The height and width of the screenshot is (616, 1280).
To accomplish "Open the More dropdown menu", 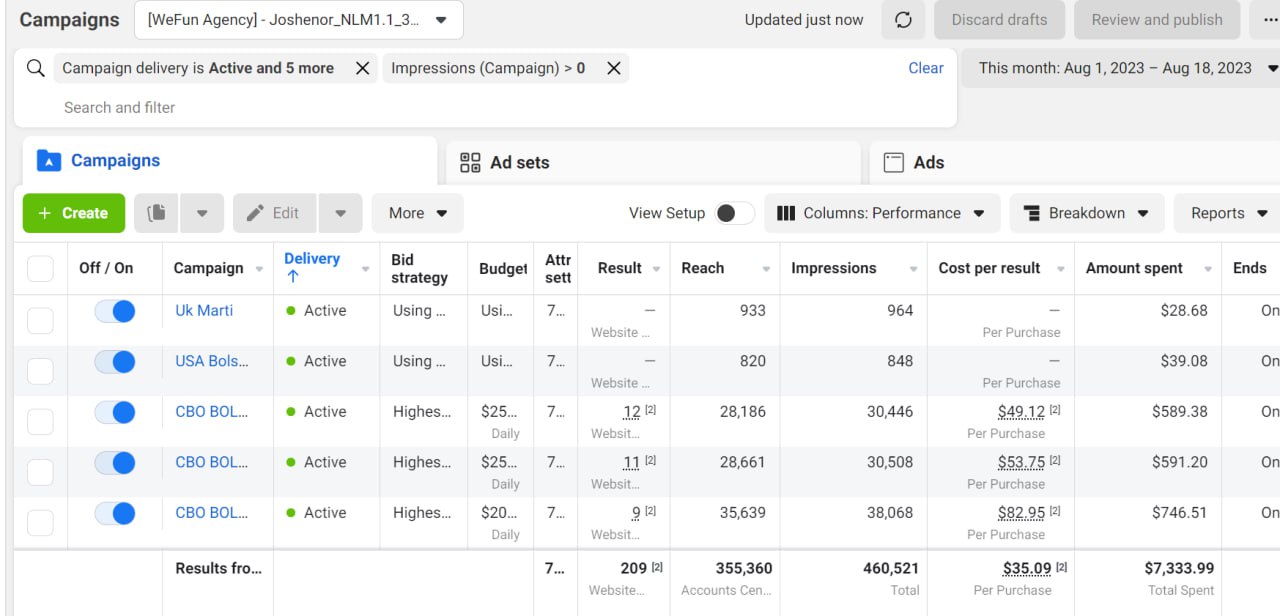I will (418, 213).
